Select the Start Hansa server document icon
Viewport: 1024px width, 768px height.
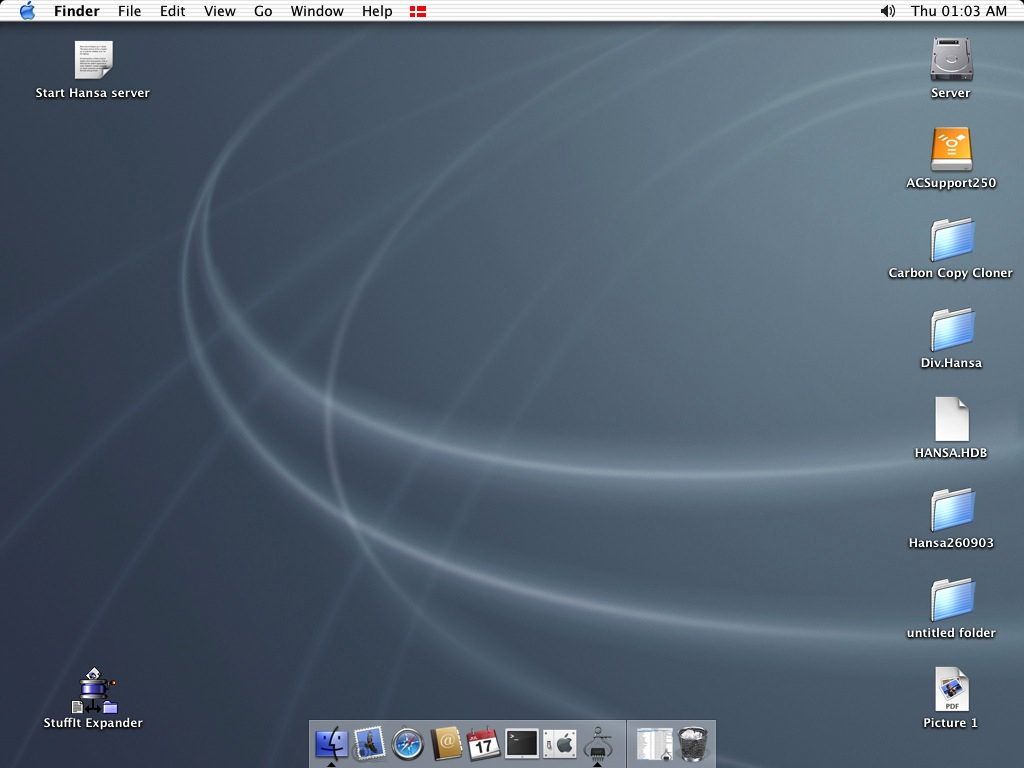93,59
